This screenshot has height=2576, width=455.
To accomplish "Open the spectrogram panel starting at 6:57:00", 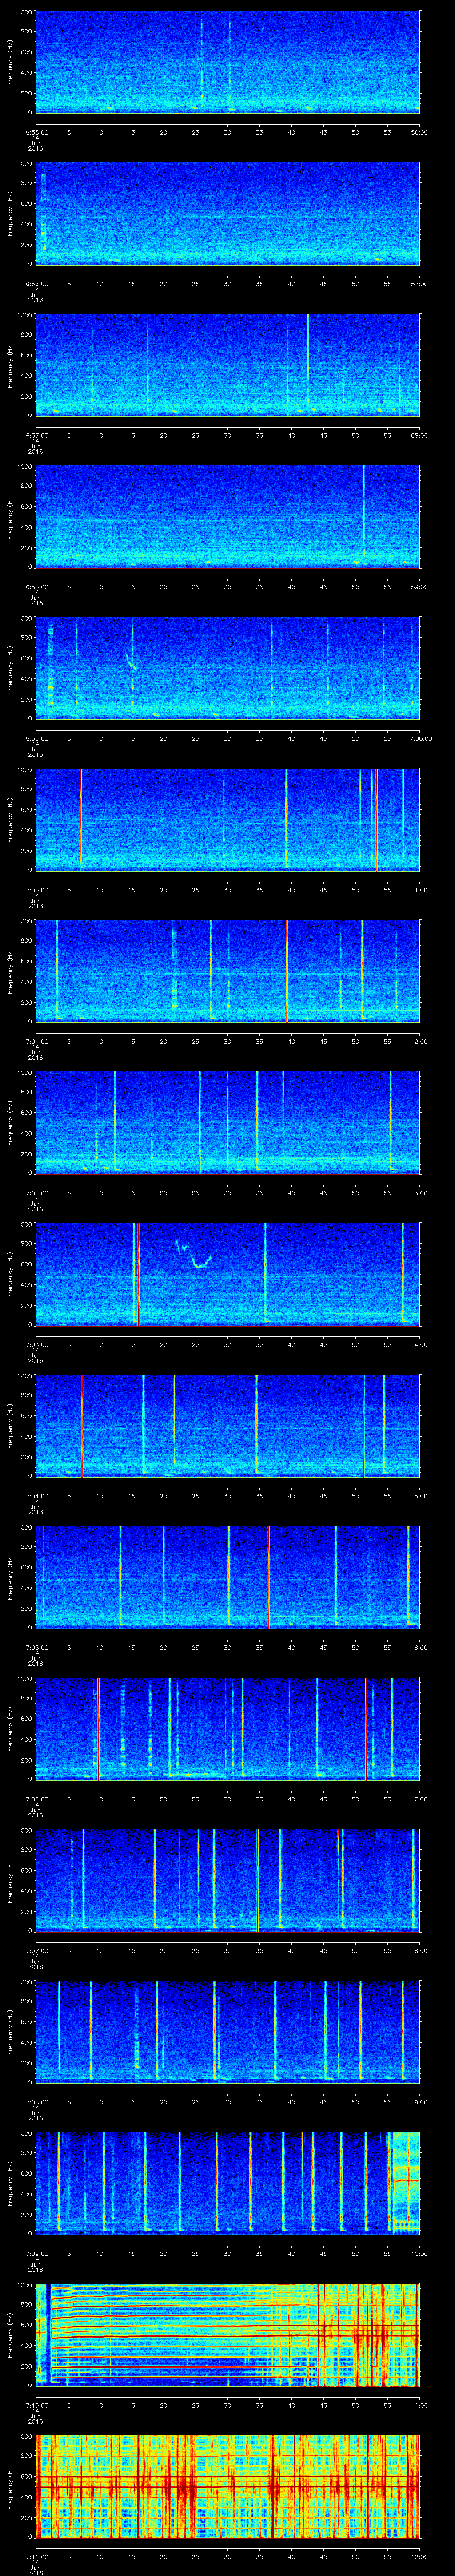I will (228, 365).
